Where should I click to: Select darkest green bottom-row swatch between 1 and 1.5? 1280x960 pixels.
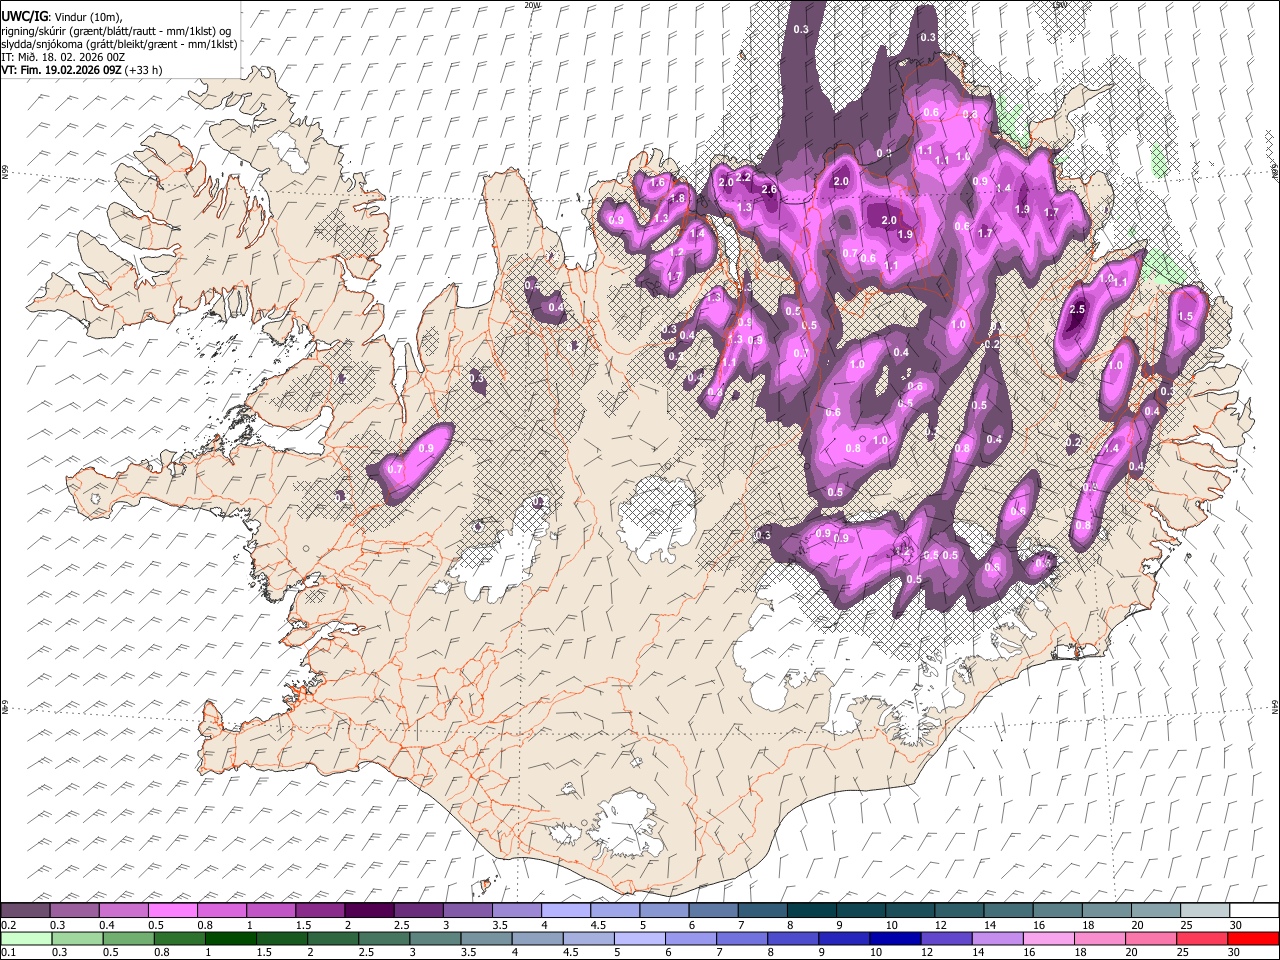[230, 938]
